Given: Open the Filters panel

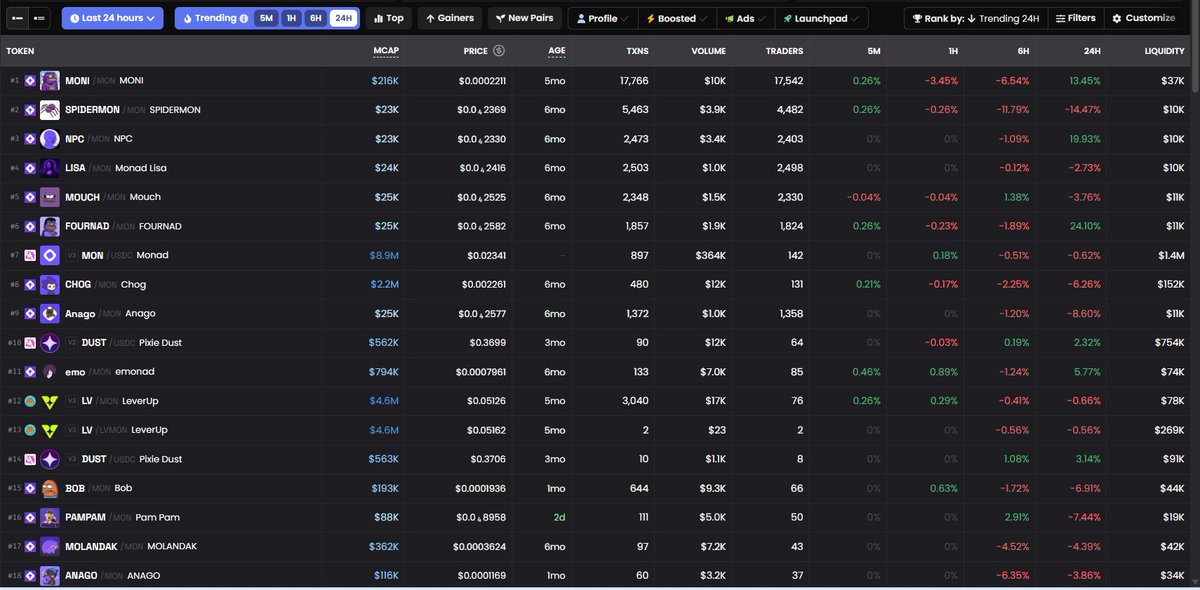Looking at the screenshot, I should click(1075, 18).
